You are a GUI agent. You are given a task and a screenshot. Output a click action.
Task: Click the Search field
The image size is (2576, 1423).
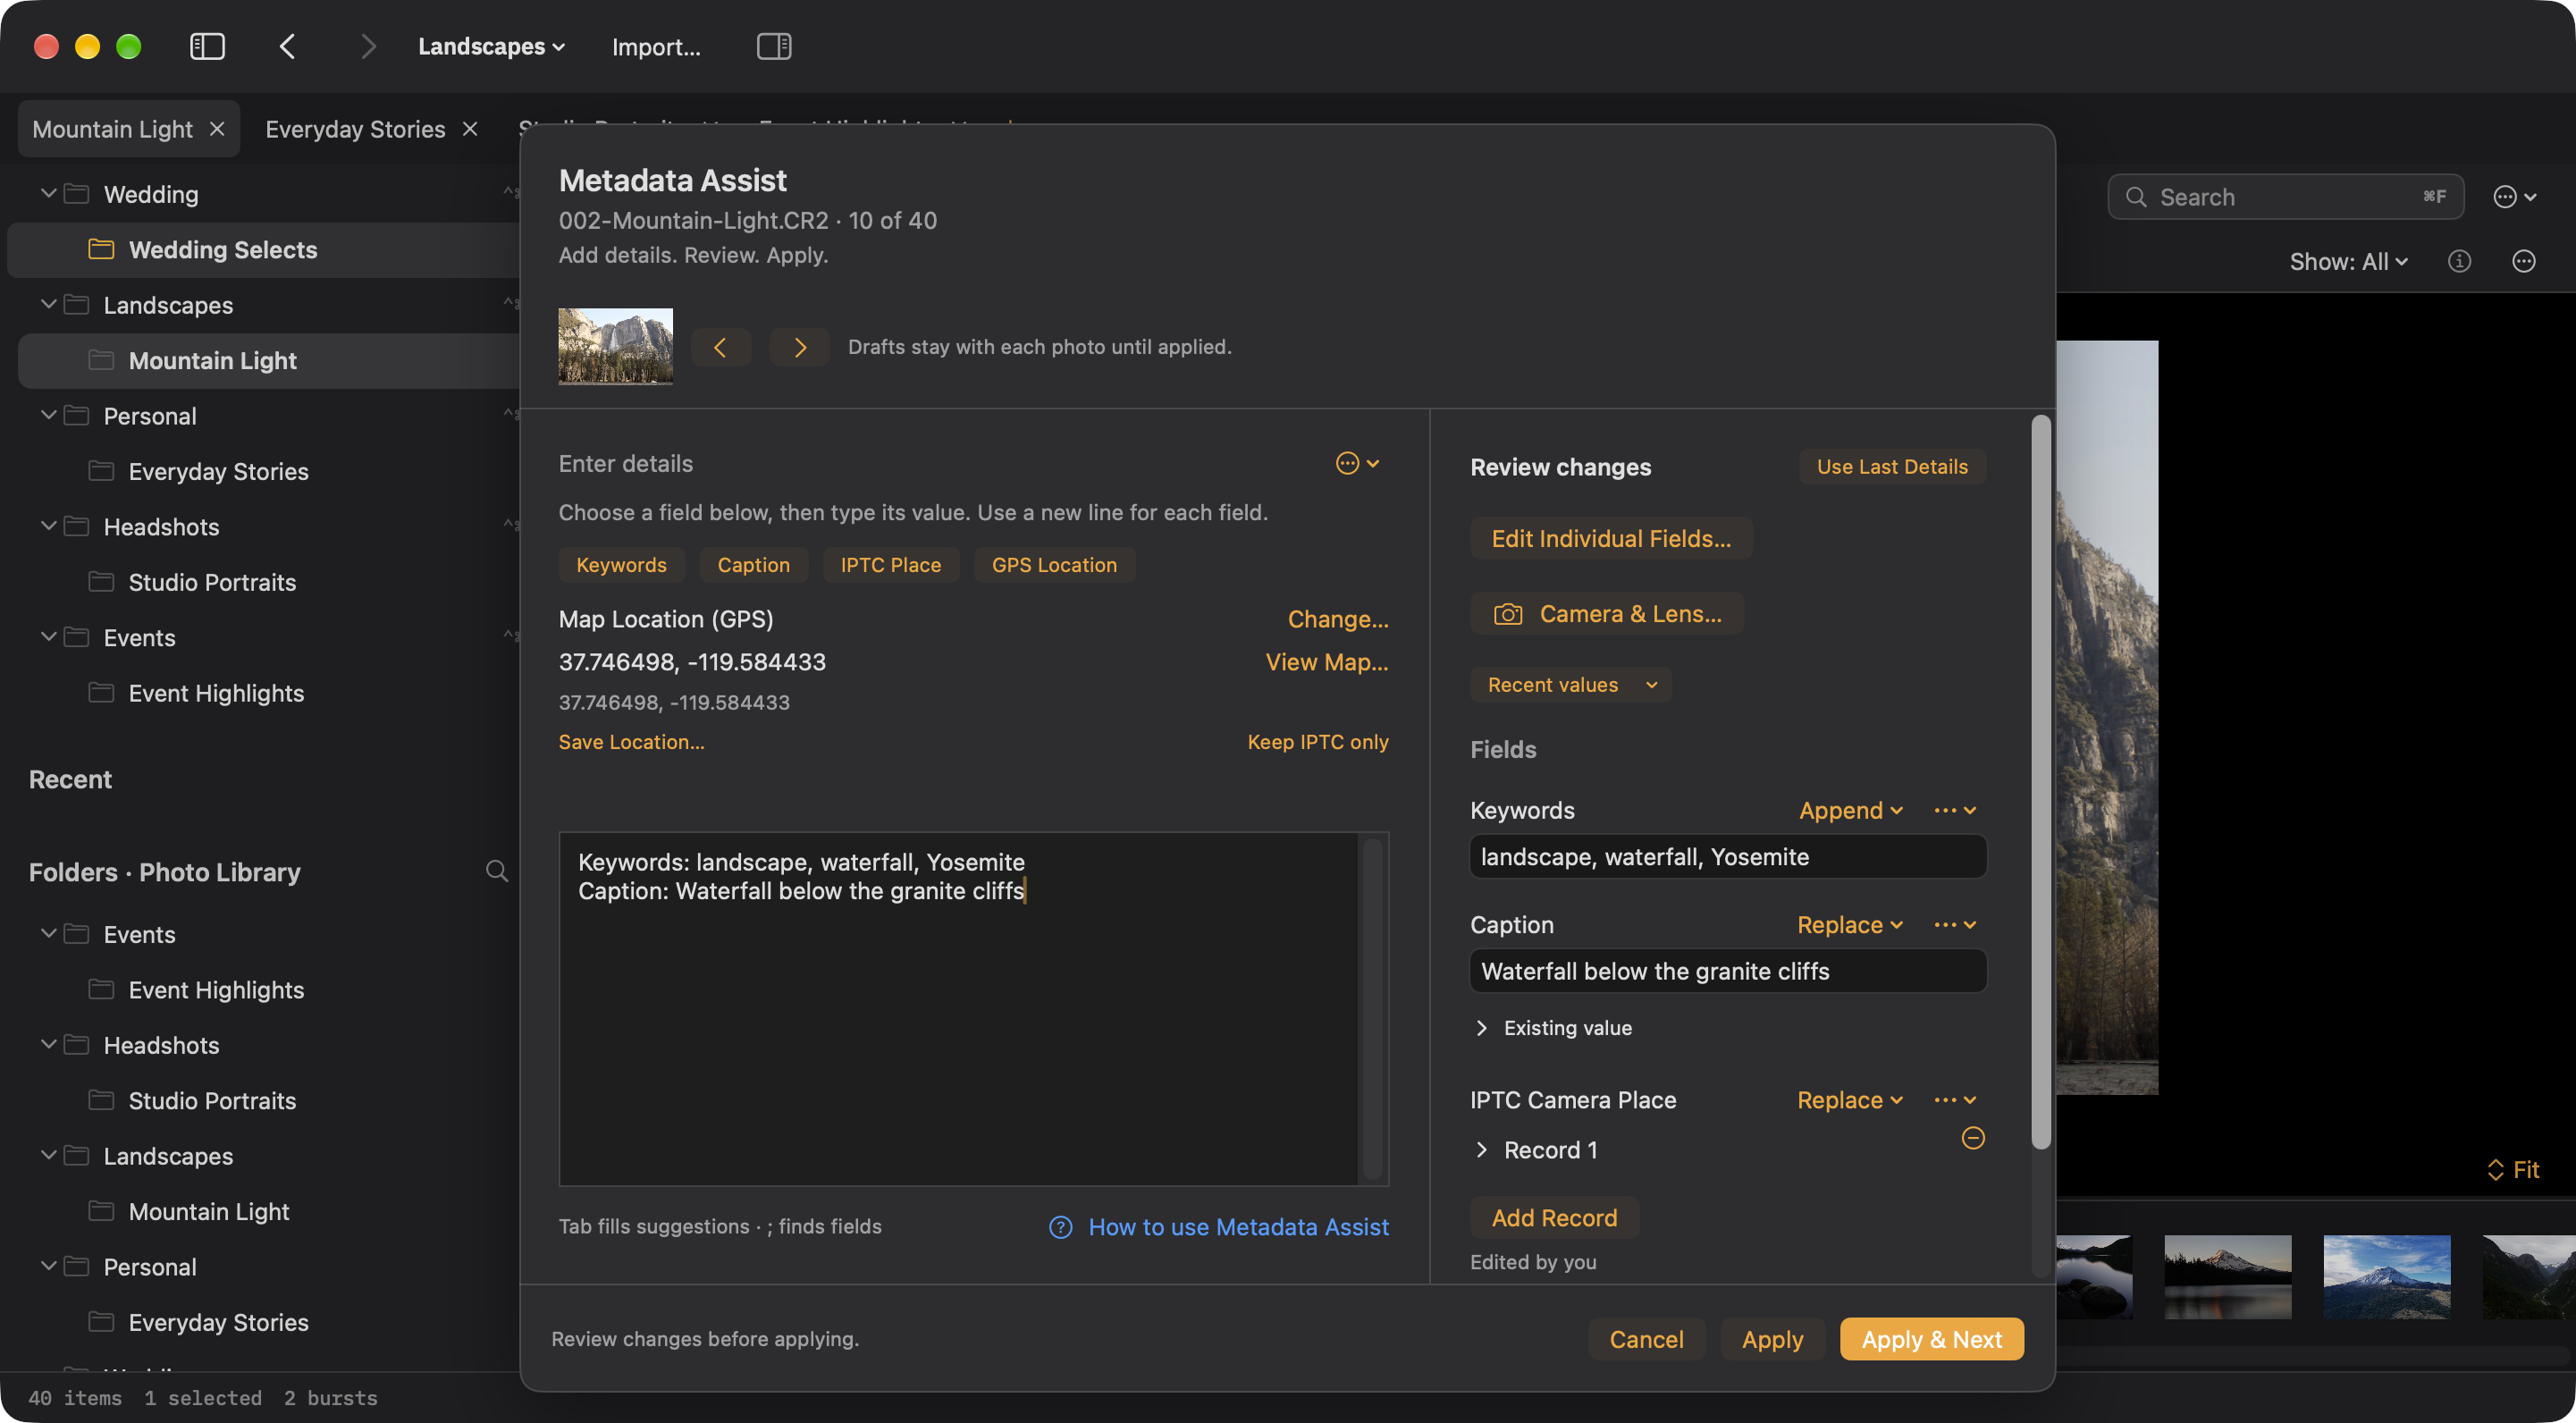pos(2286,197)
